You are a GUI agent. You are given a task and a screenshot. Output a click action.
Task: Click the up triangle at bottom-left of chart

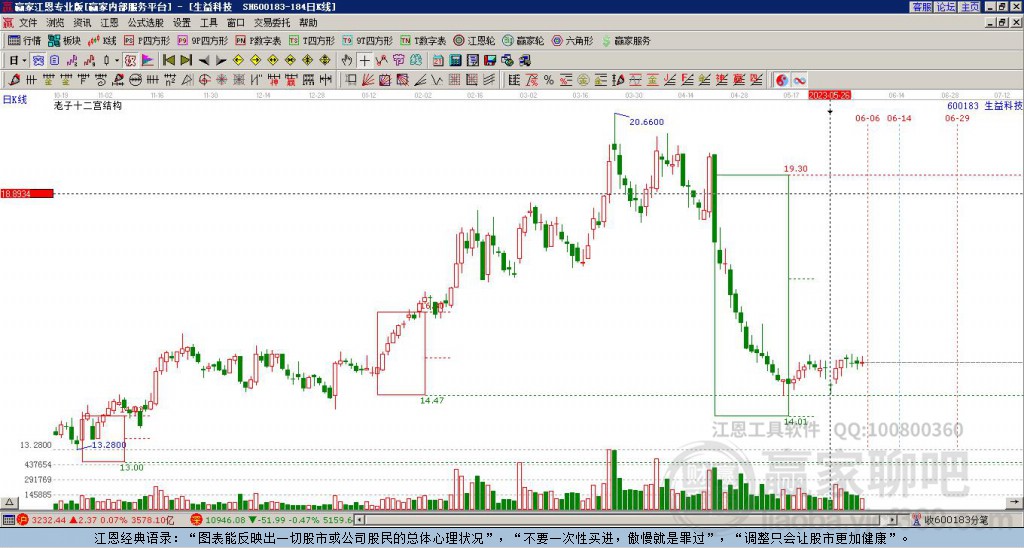[9, 502]
